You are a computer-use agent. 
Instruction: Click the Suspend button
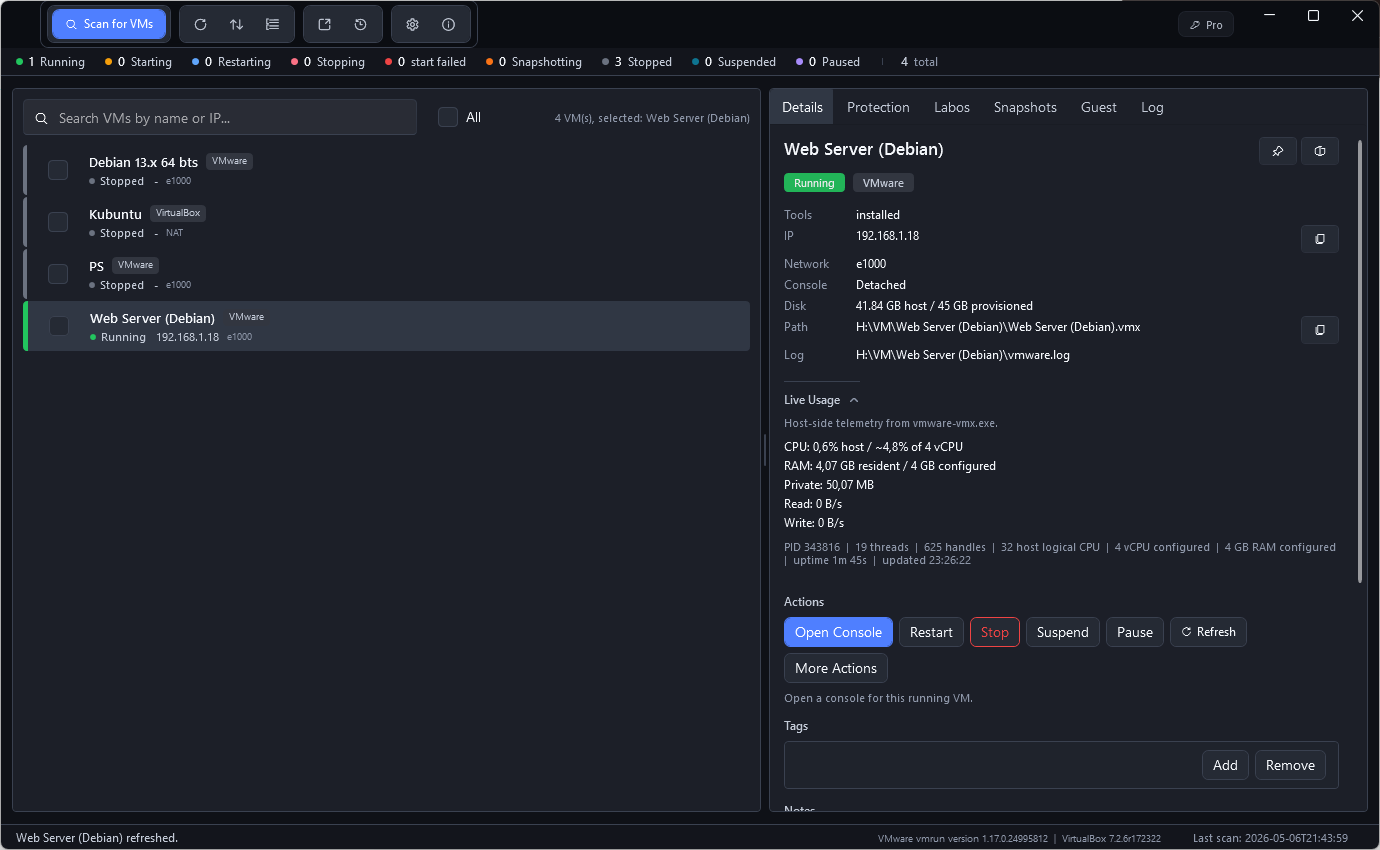tap(1063, 632)
